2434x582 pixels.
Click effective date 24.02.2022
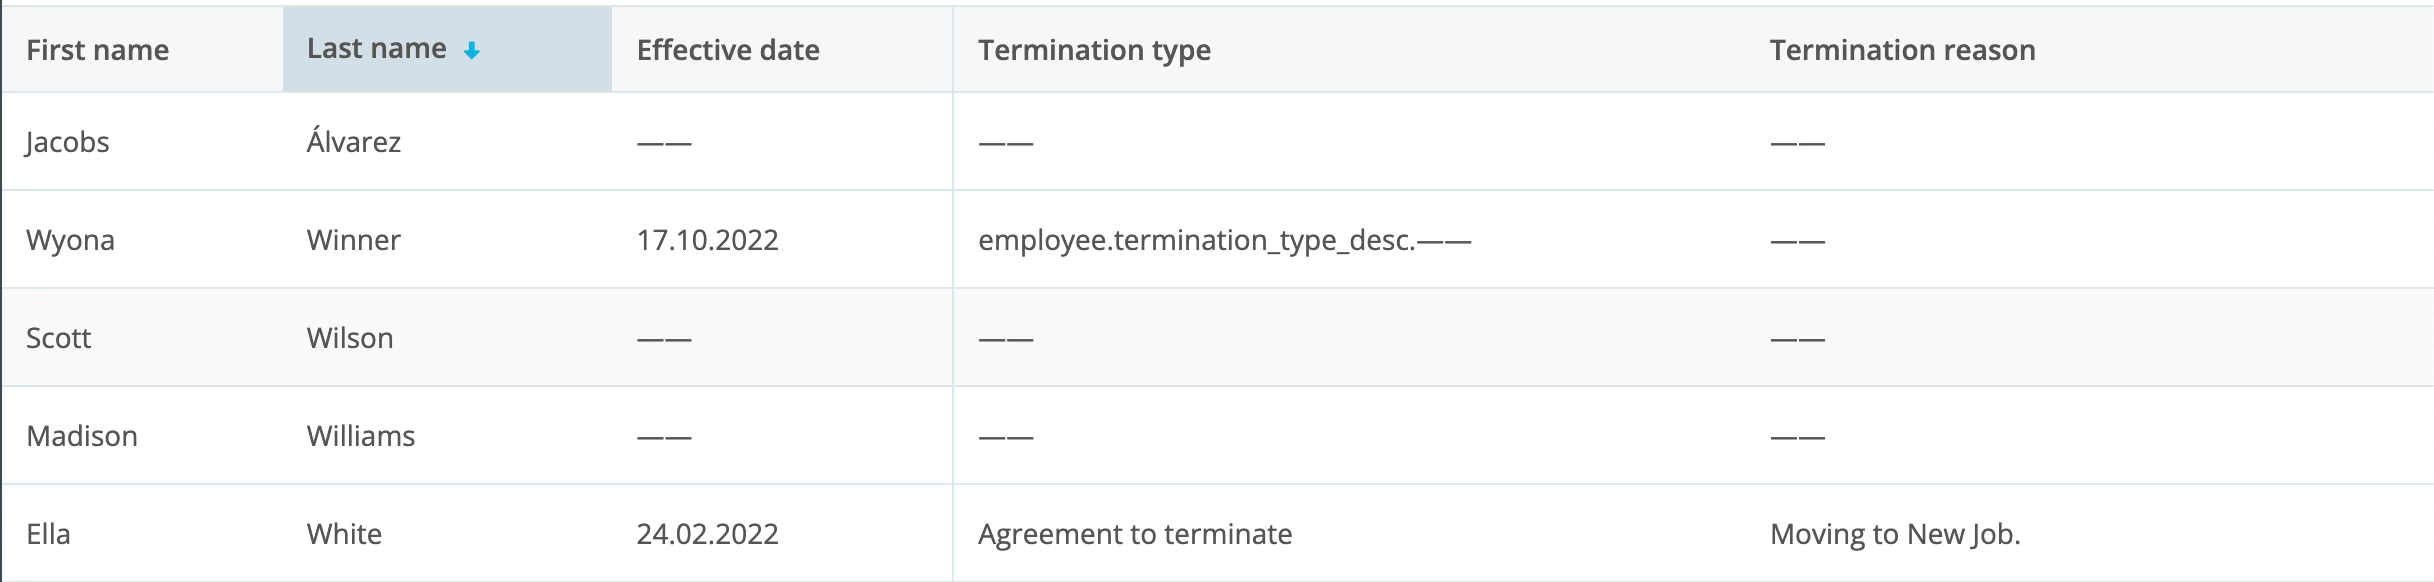tap(708, 534)
